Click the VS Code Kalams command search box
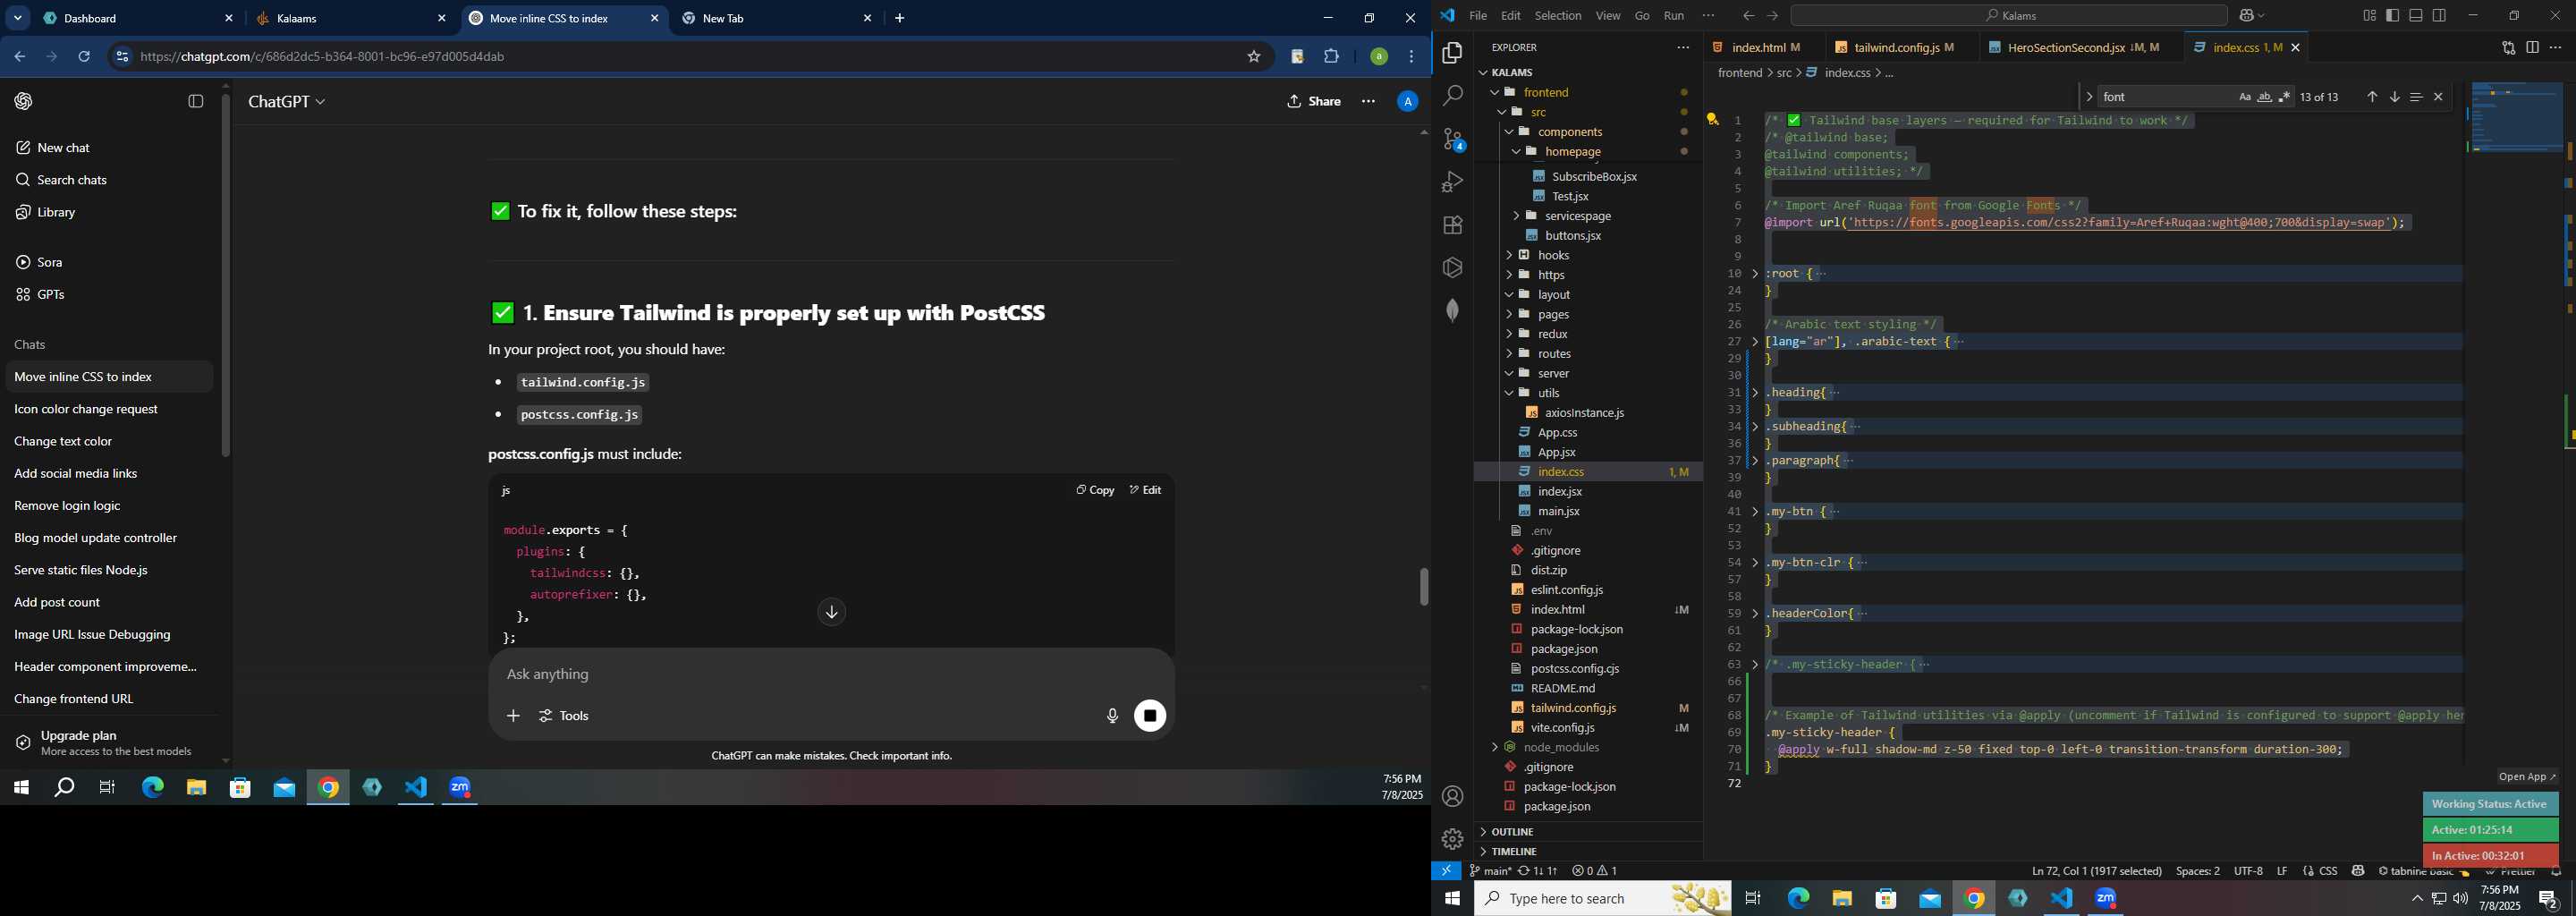This screenshot has height=916, width=2576. click(x=2008, y=16)
